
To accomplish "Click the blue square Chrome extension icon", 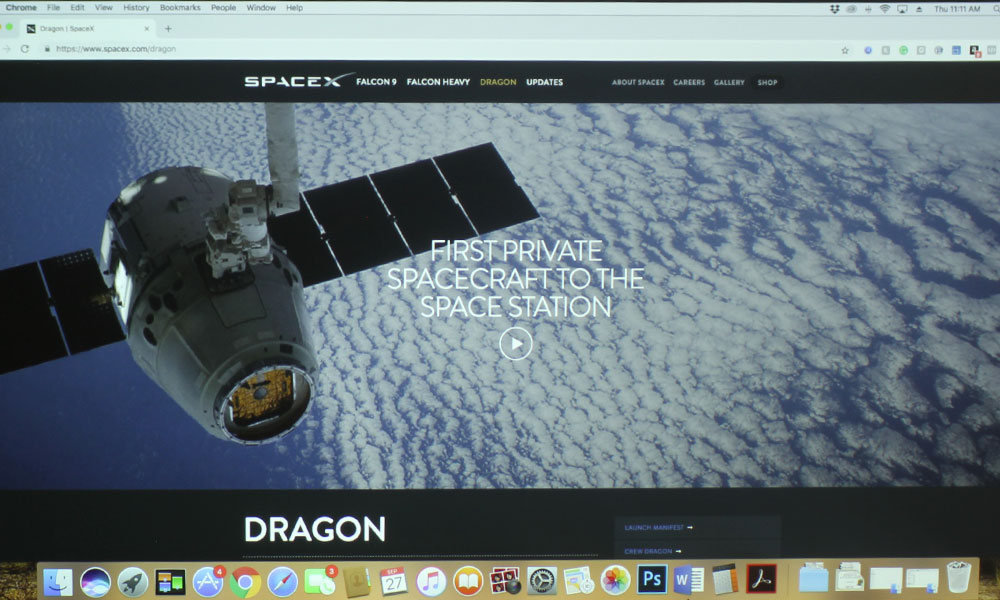I will coord(956,50).
